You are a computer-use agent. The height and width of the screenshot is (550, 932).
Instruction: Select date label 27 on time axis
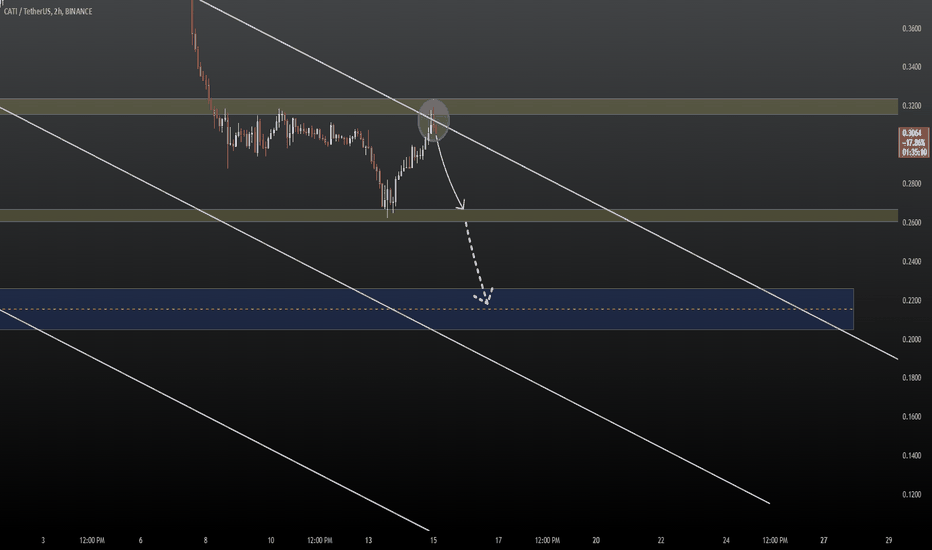tap(824, 540)
